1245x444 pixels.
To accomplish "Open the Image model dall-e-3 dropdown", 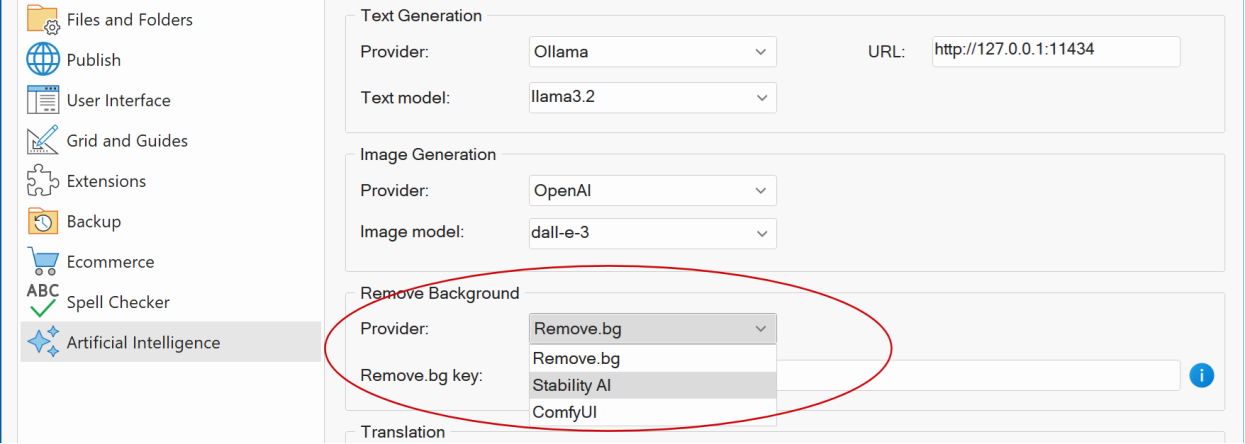I will pyautogui.click(x=652, y=232).
